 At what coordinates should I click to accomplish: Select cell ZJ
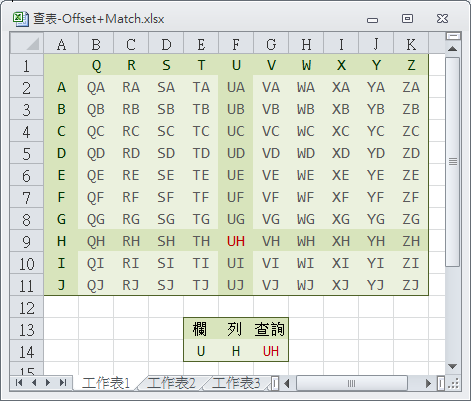pos(411,285)
